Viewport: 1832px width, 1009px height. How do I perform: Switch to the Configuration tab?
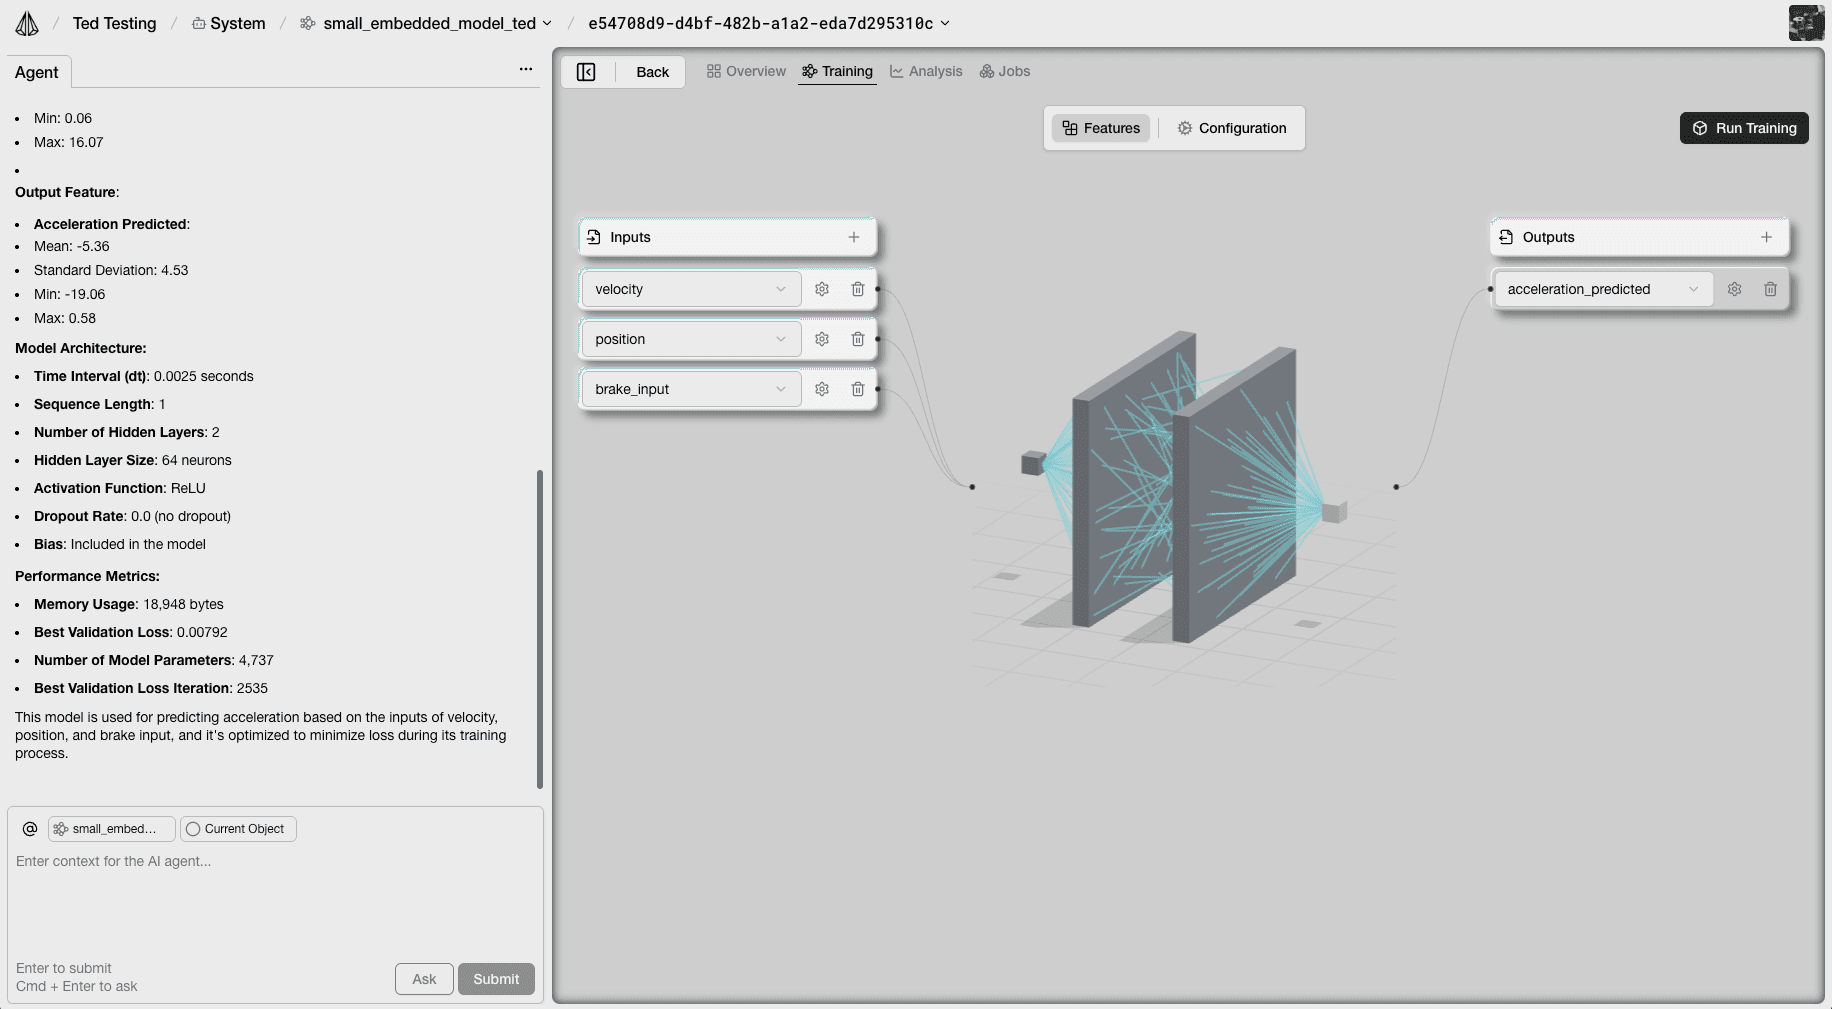pyautogui.click(x=1233, y=128)
